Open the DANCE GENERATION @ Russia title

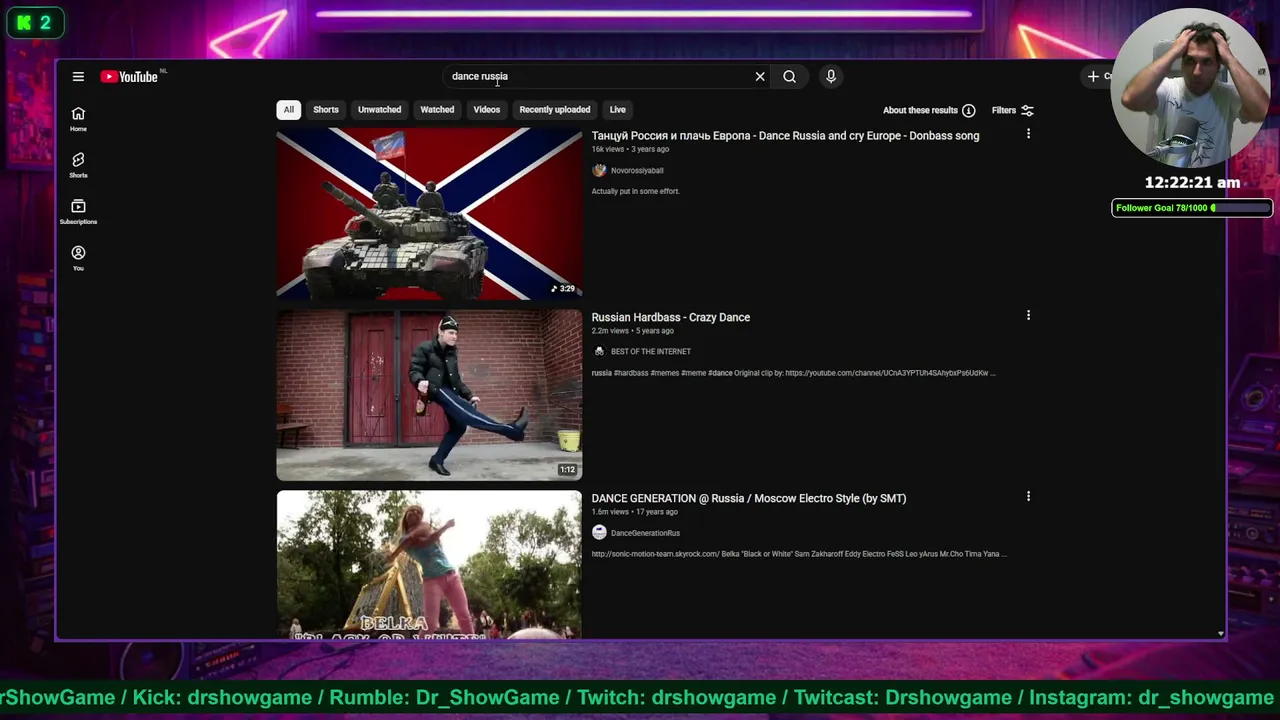(x=748, y=498)
